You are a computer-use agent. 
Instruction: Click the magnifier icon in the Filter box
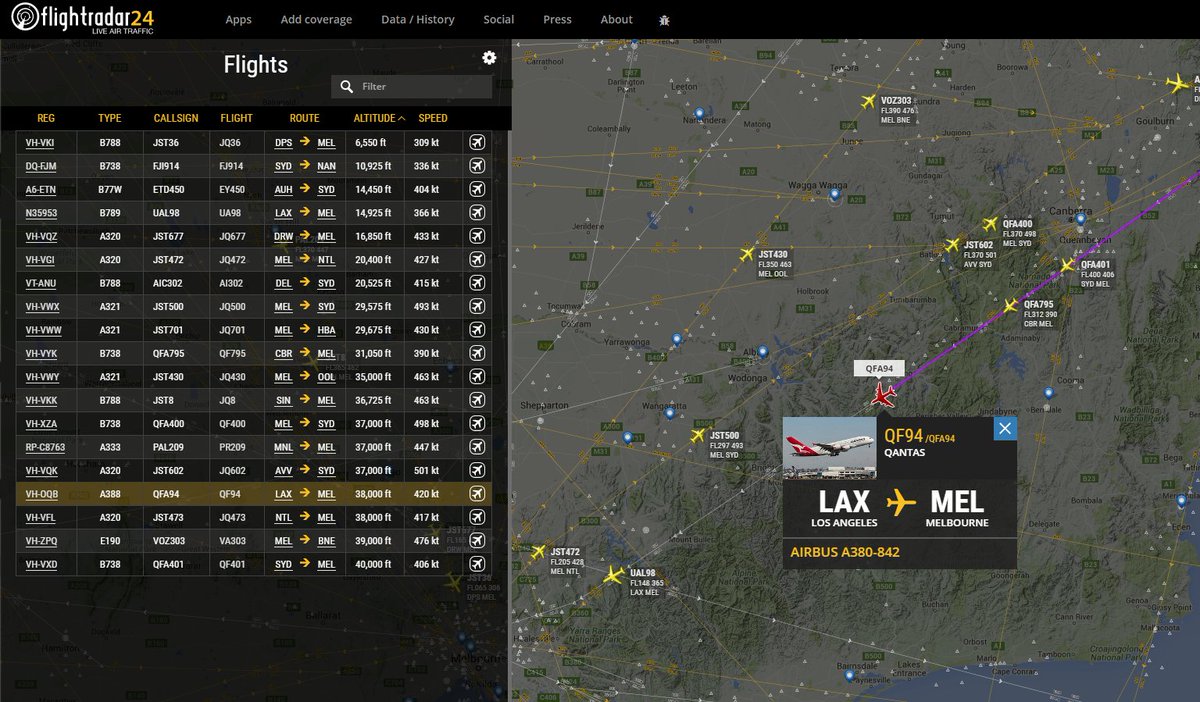point(345,86)
